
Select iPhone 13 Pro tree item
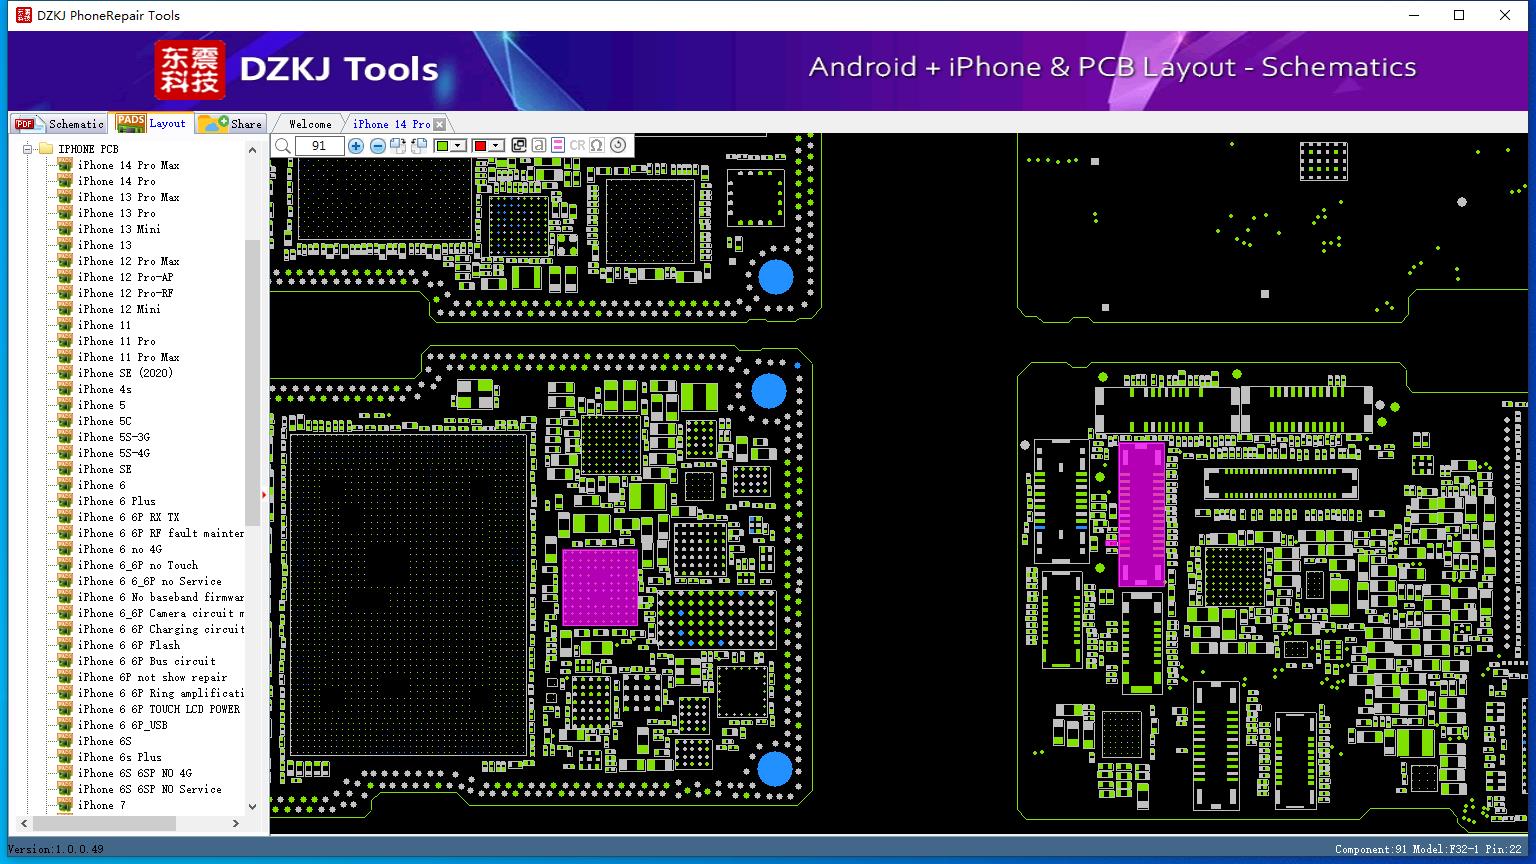click(x=117, y=213)
